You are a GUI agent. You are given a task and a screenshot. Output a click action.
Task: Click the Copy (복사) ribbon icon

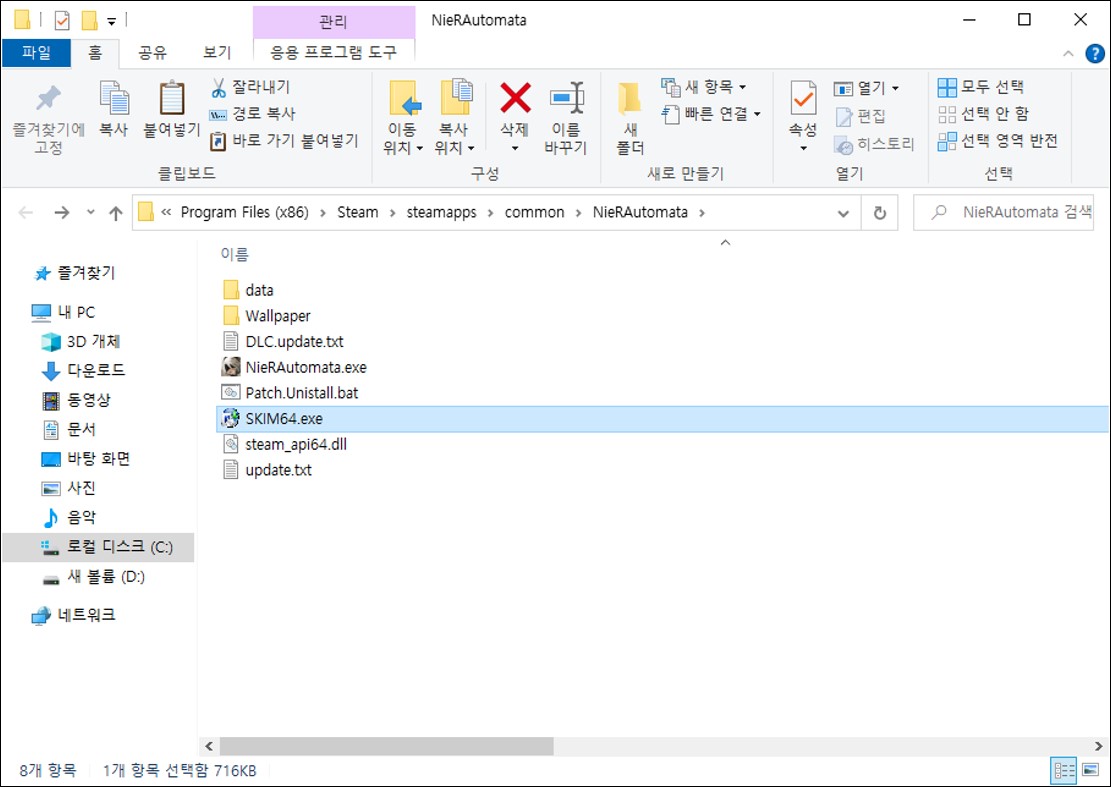(114, 98)
